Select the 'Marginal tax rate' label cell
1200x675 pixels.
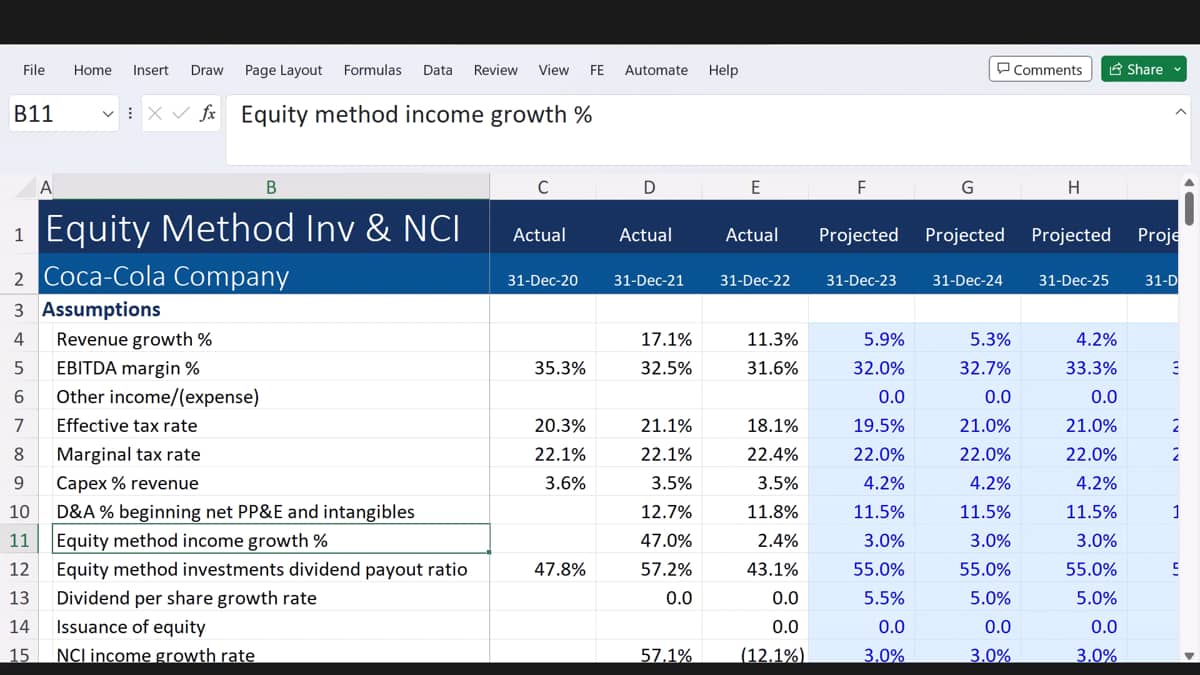coord(271,455)
